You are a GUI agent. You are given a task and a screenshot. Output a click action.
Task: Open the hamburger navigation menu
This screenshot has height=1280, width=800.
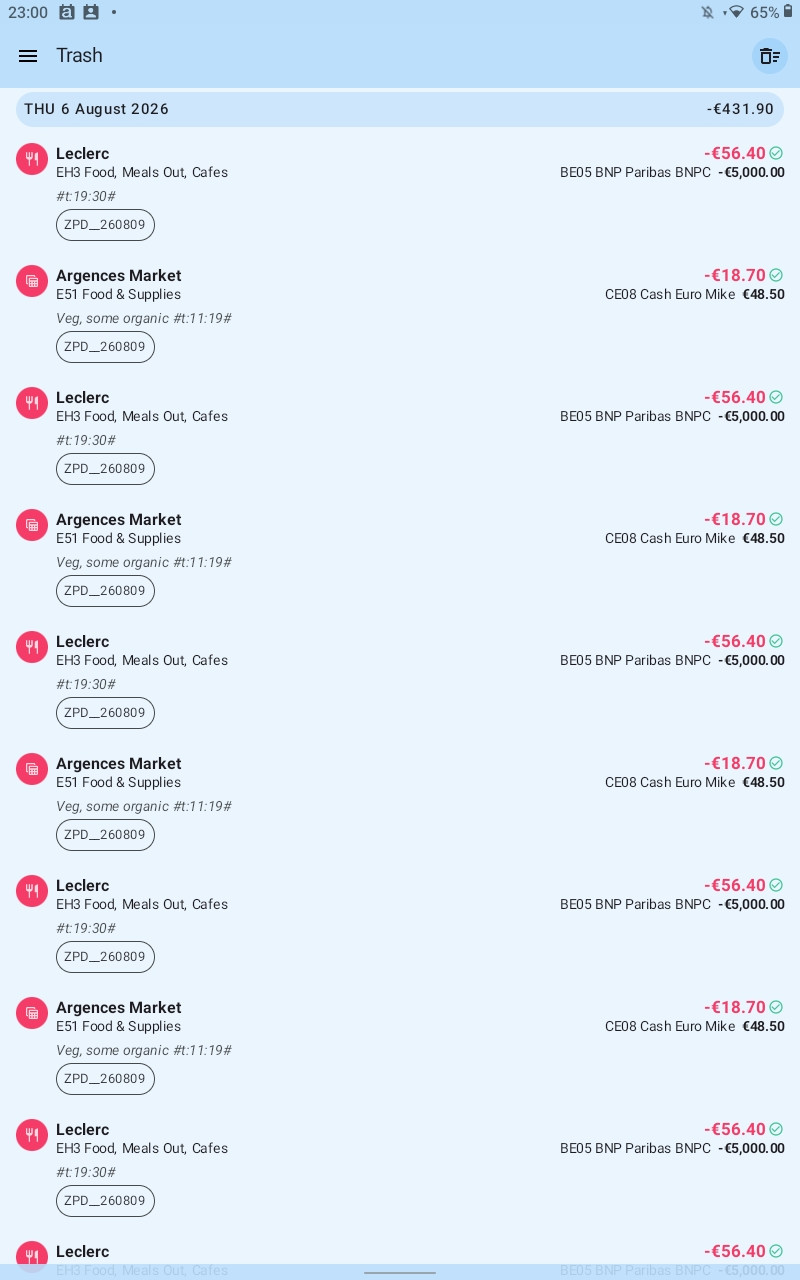coord(28,56)
